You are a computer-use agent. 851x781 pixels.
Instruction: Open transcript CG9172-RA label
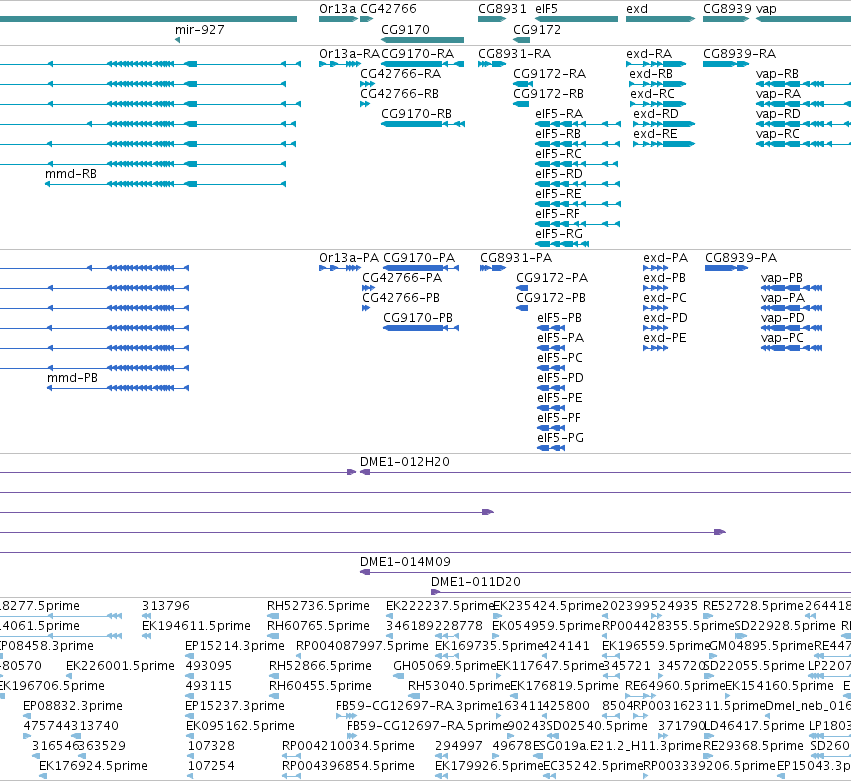coord(550,74)
